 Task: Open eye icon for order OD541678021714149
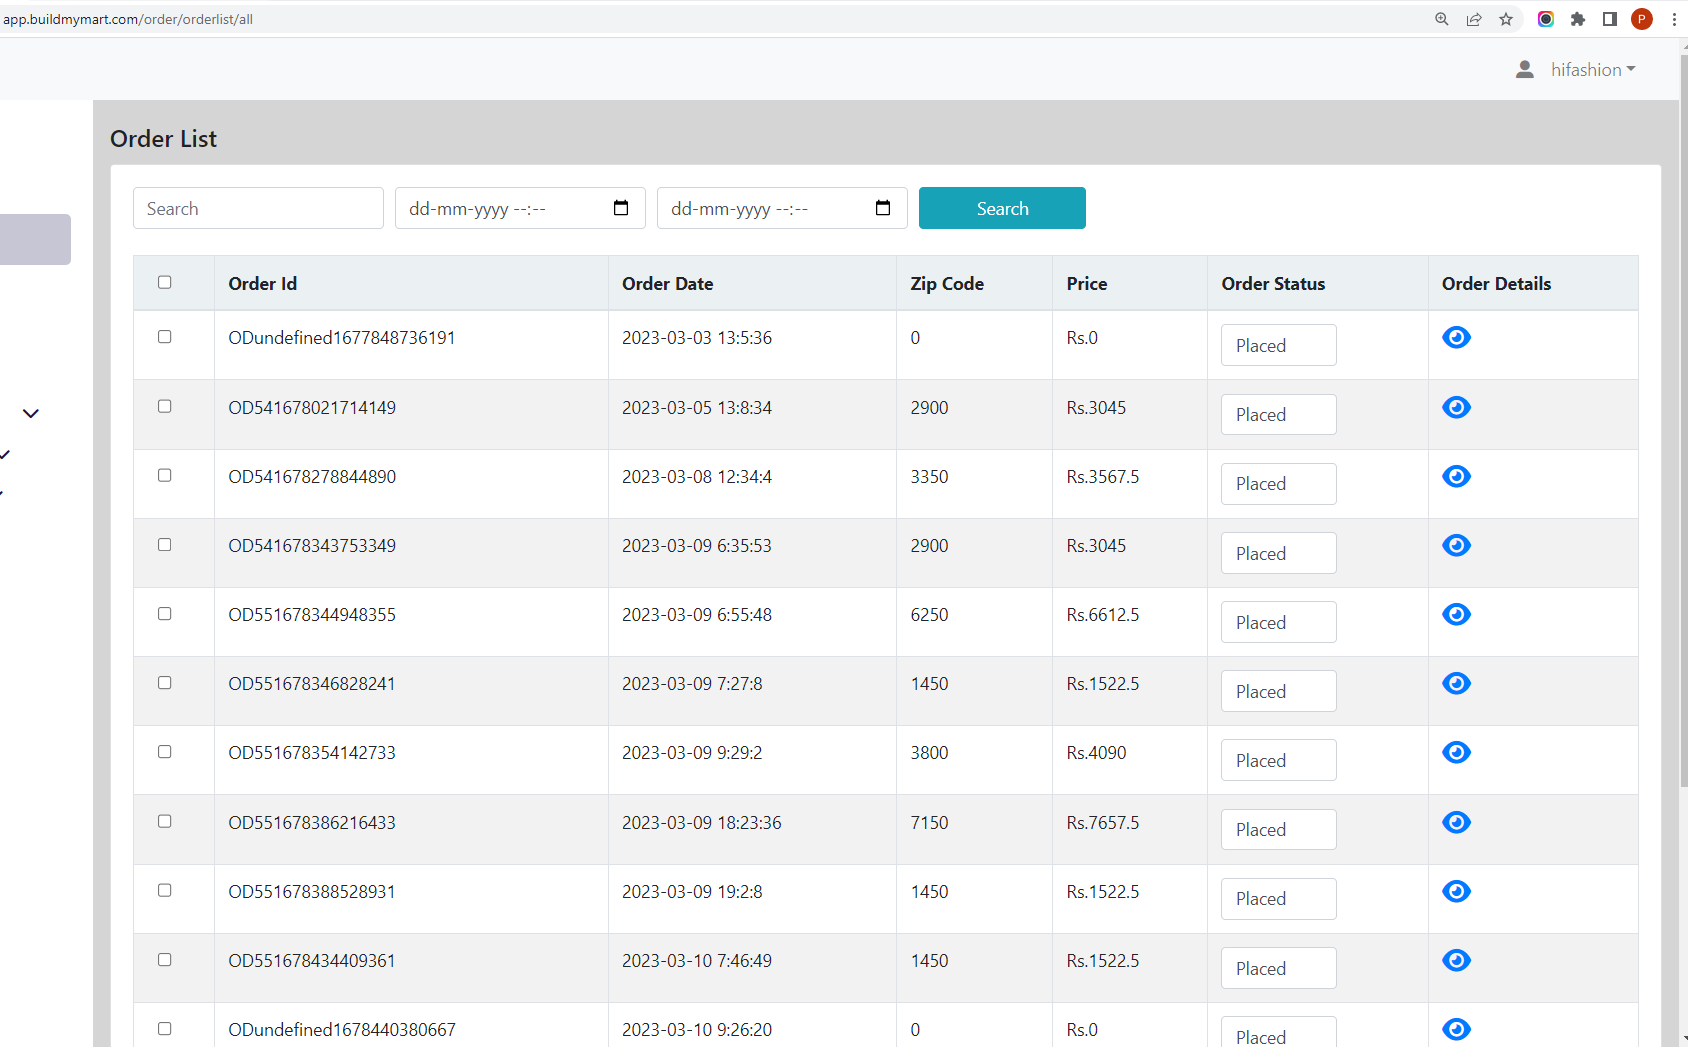[x=1456, y=408]
